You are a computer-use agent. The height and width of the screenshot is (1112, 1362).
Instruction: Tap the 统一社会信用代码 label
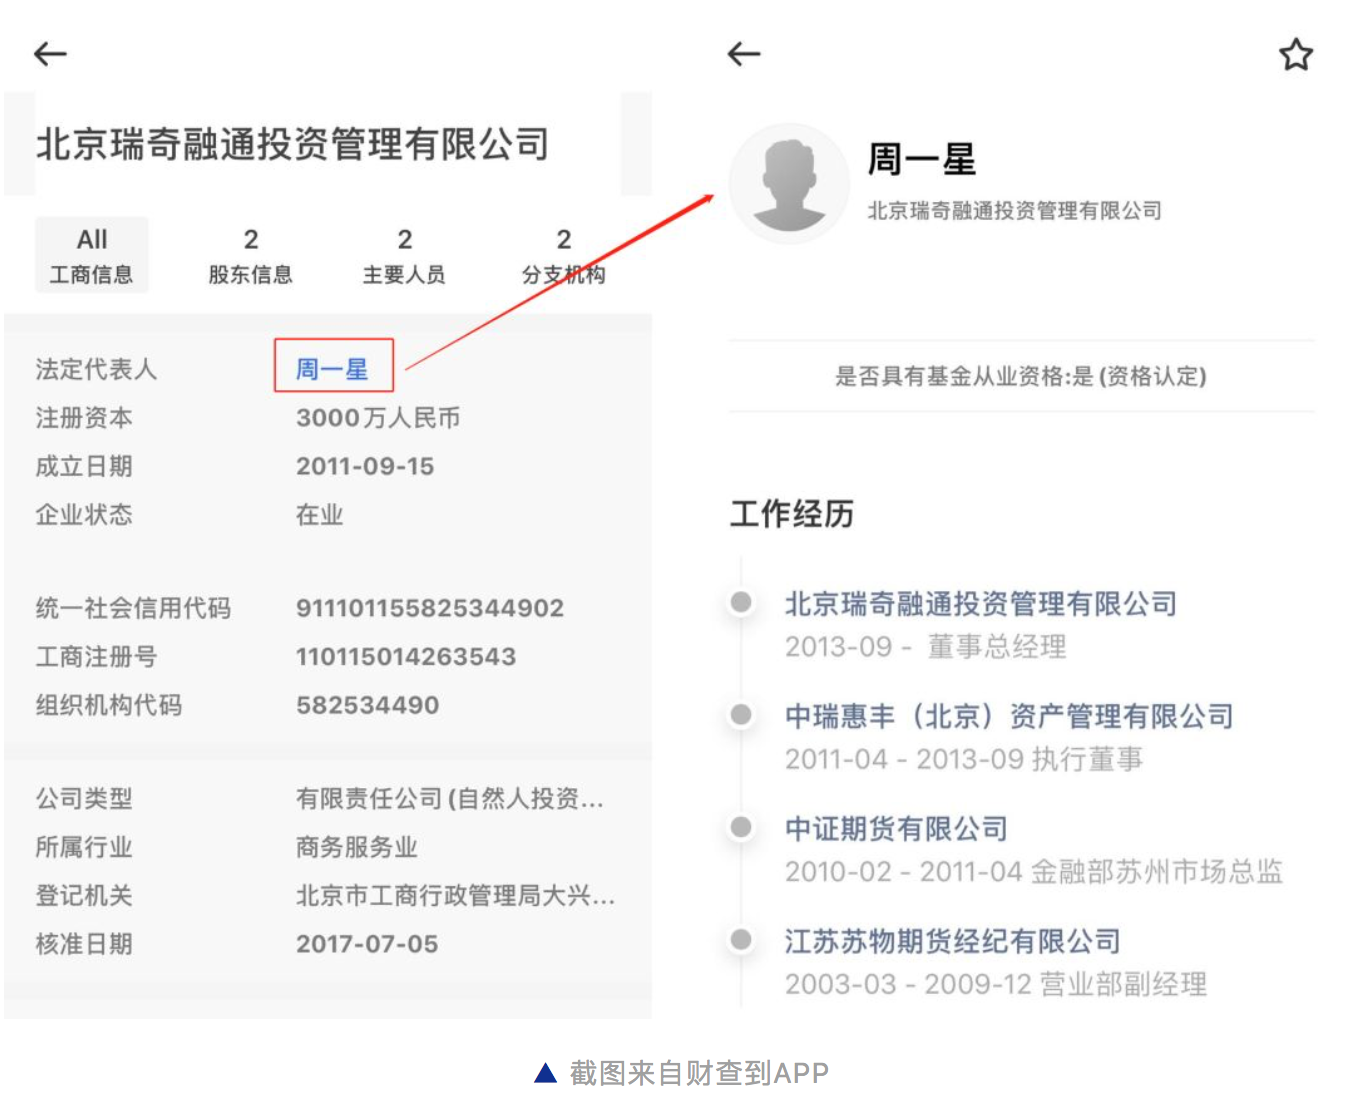[x=133, y=608]
